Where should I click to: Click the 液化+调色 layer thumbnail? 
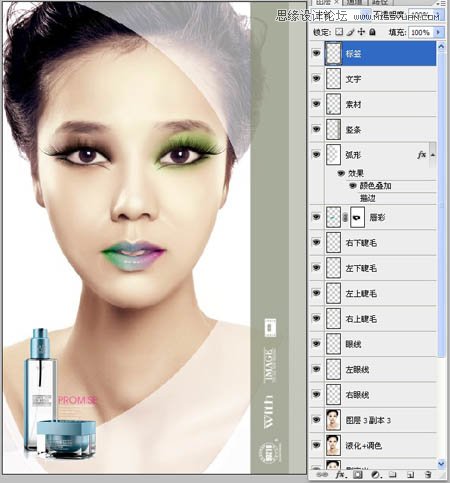[x=333, y=445]
